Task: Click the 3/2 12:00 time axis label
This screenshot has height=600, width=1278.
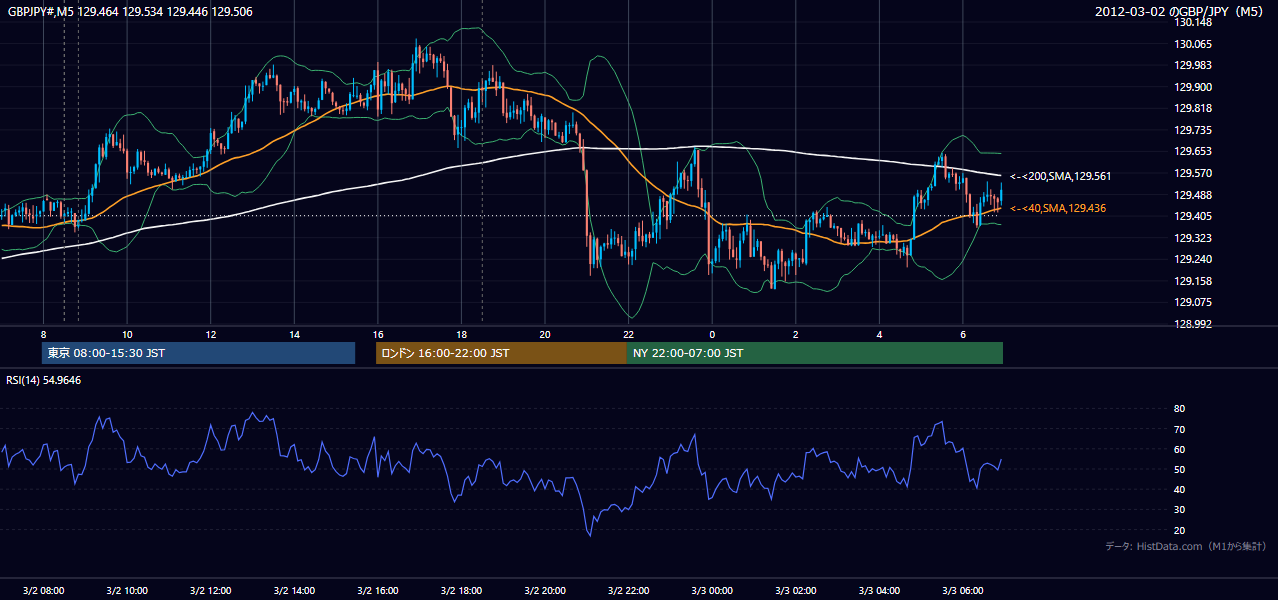Action: (x=210, y=591)
